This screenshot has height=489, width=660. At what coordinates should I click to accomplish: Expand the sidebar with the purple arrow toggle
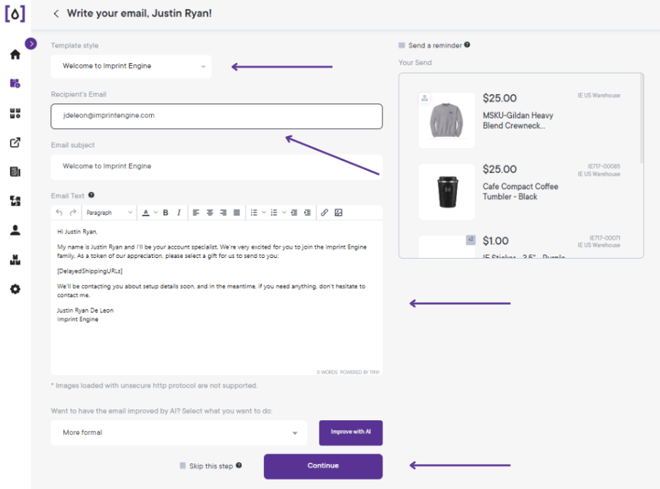(31, 43)
